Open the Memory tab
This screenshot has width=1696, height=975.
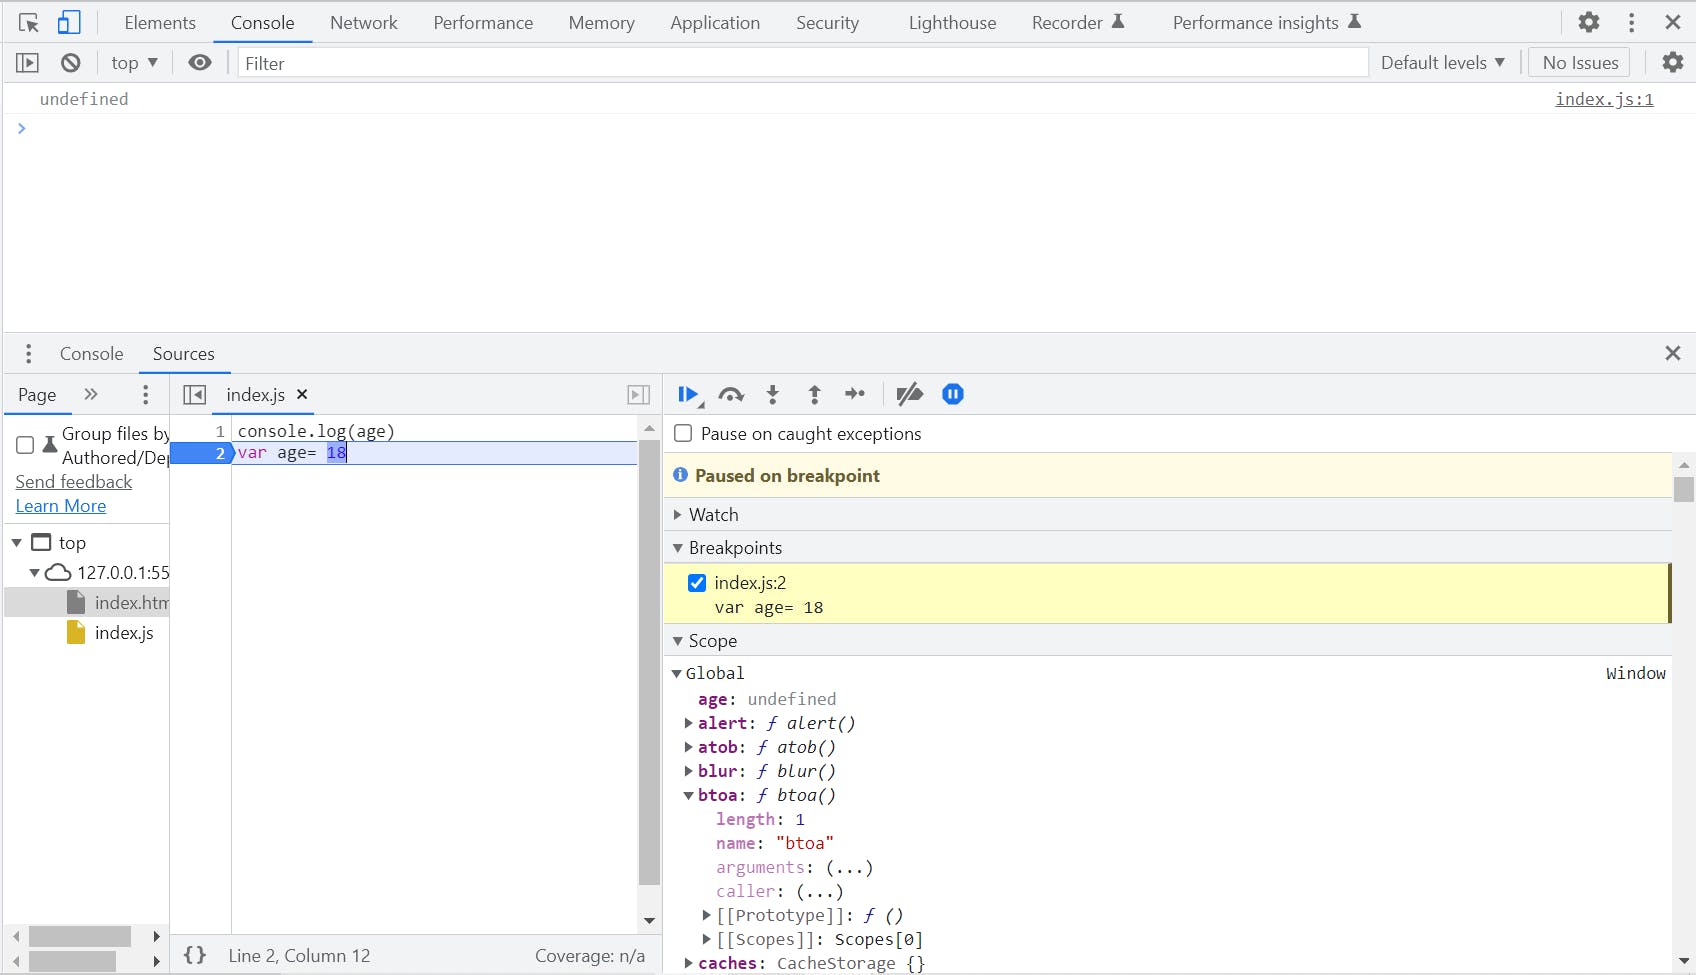click(601, 22)
